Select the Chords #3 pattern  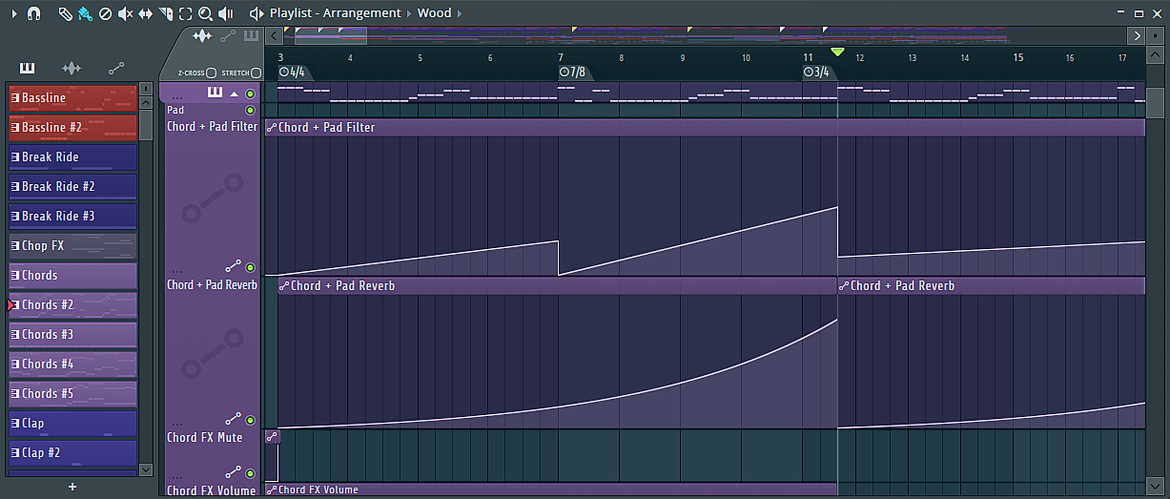click(x=72, y=334)
